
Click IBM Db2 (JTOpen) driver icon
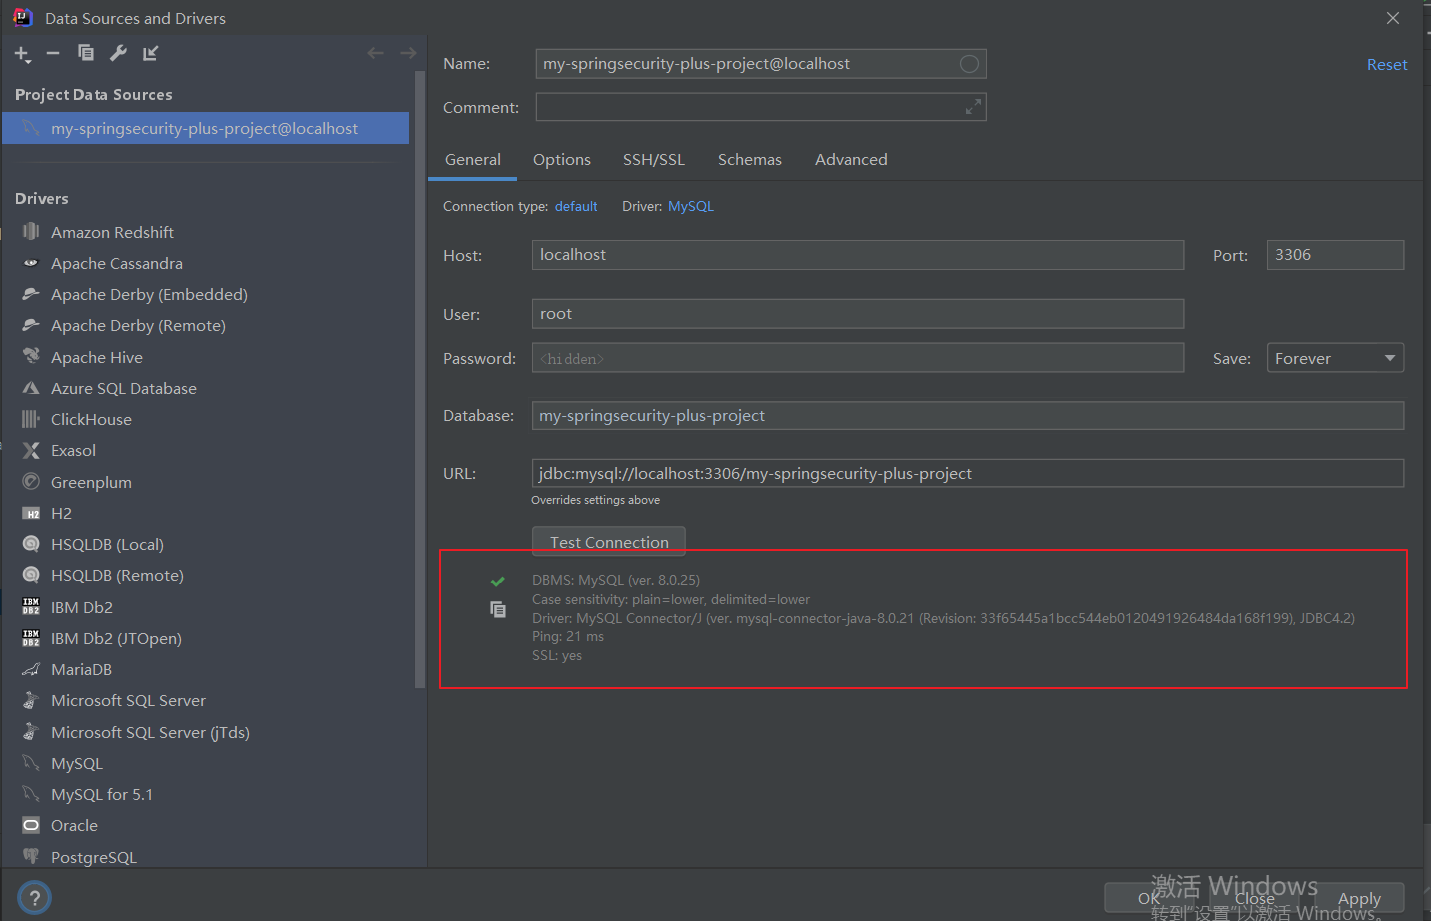31,638
